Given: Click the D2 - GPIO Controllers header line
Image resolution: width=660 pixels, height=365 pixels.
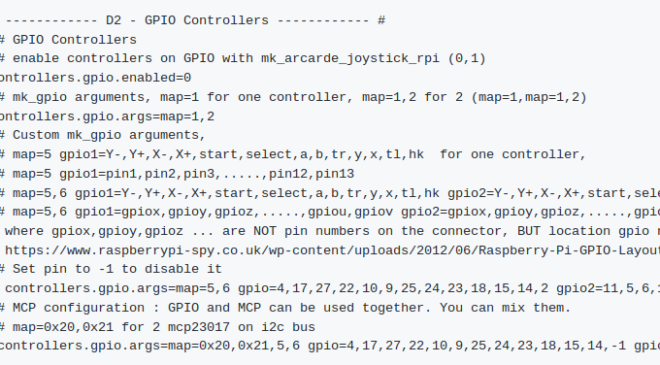Looking at the screenshot, I should (x=192, y=20).
